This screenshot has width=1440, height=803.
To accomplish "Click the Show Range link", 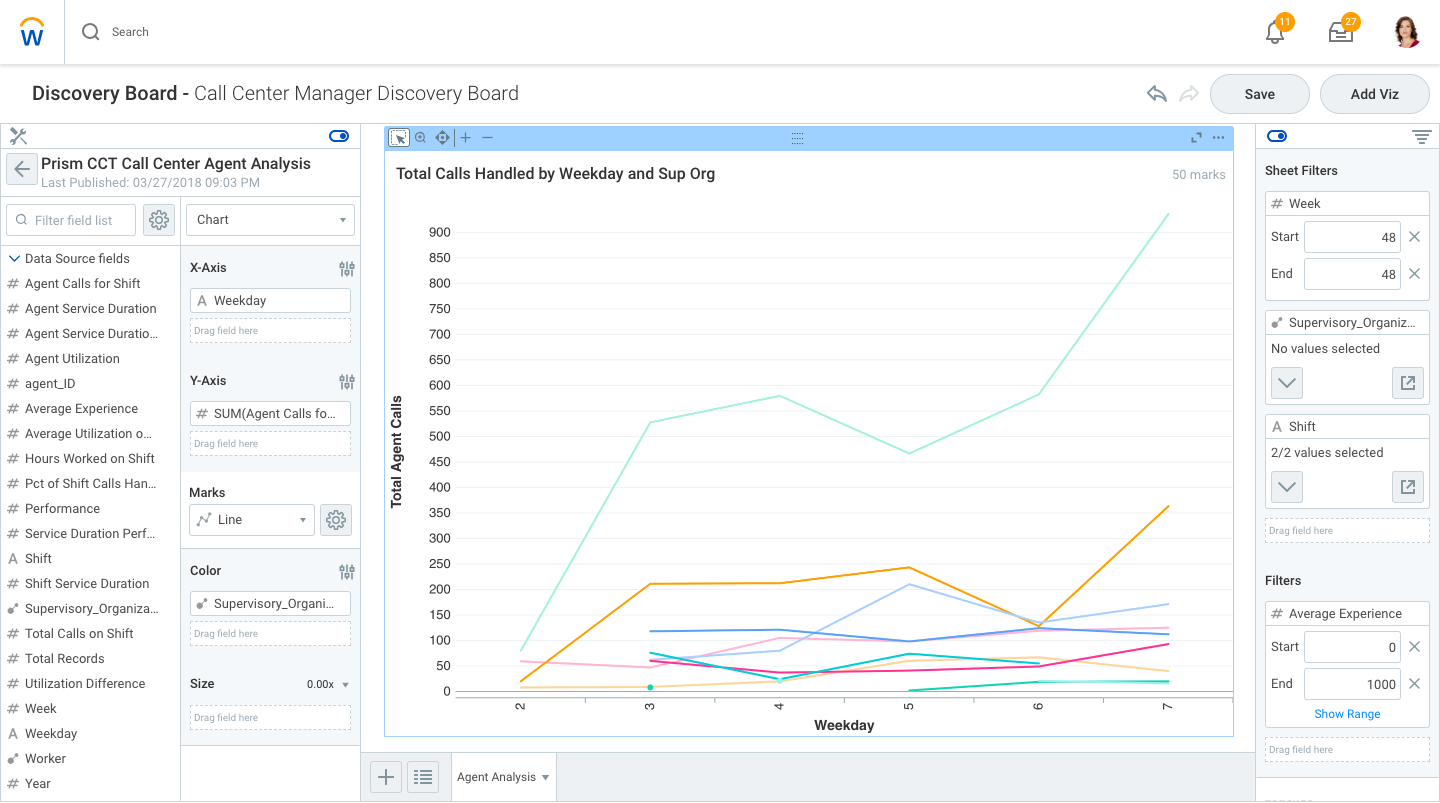I will coord(1347,714).
